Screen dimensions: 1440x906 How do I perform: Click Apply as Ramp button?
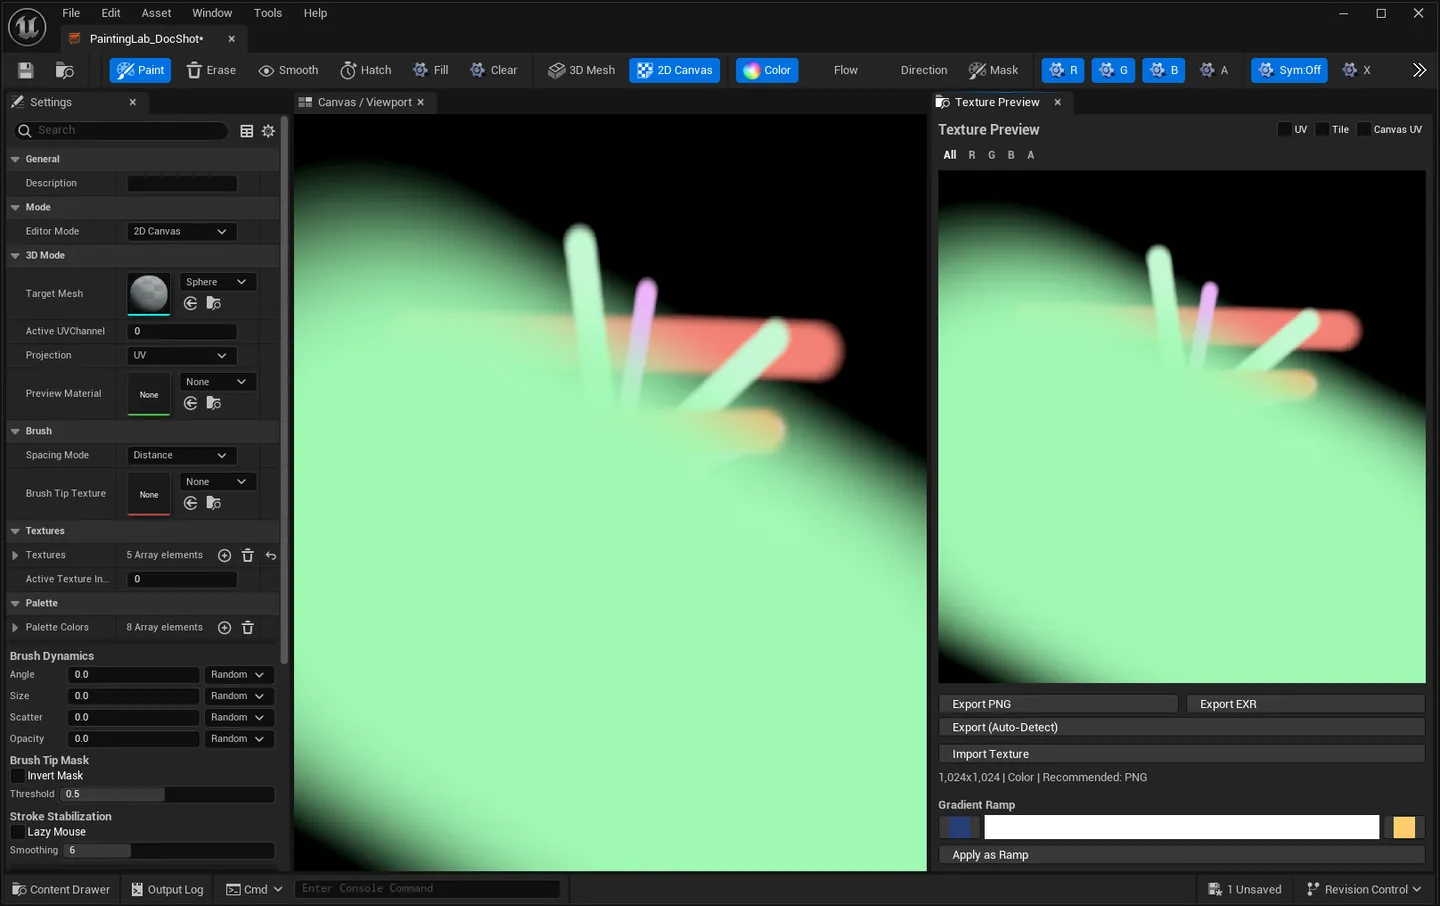click(x=1181, y=855)
